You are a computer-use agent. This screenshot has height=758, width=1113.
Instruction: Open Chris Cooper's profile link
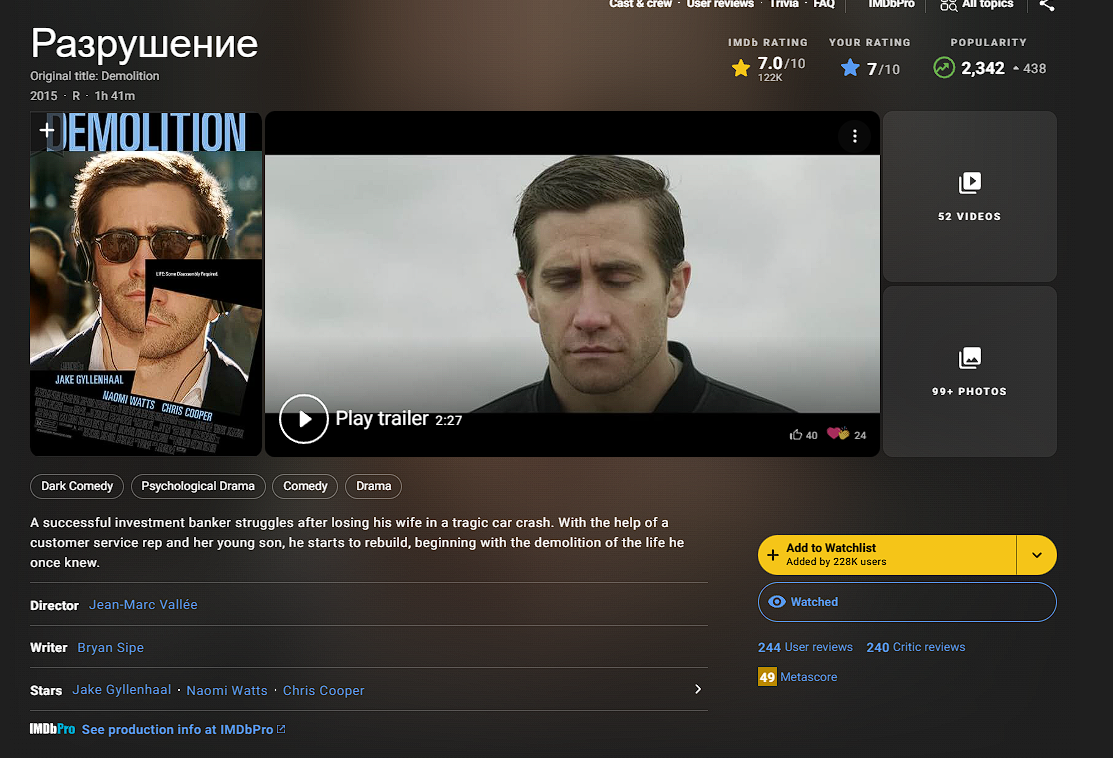point(324,691)
